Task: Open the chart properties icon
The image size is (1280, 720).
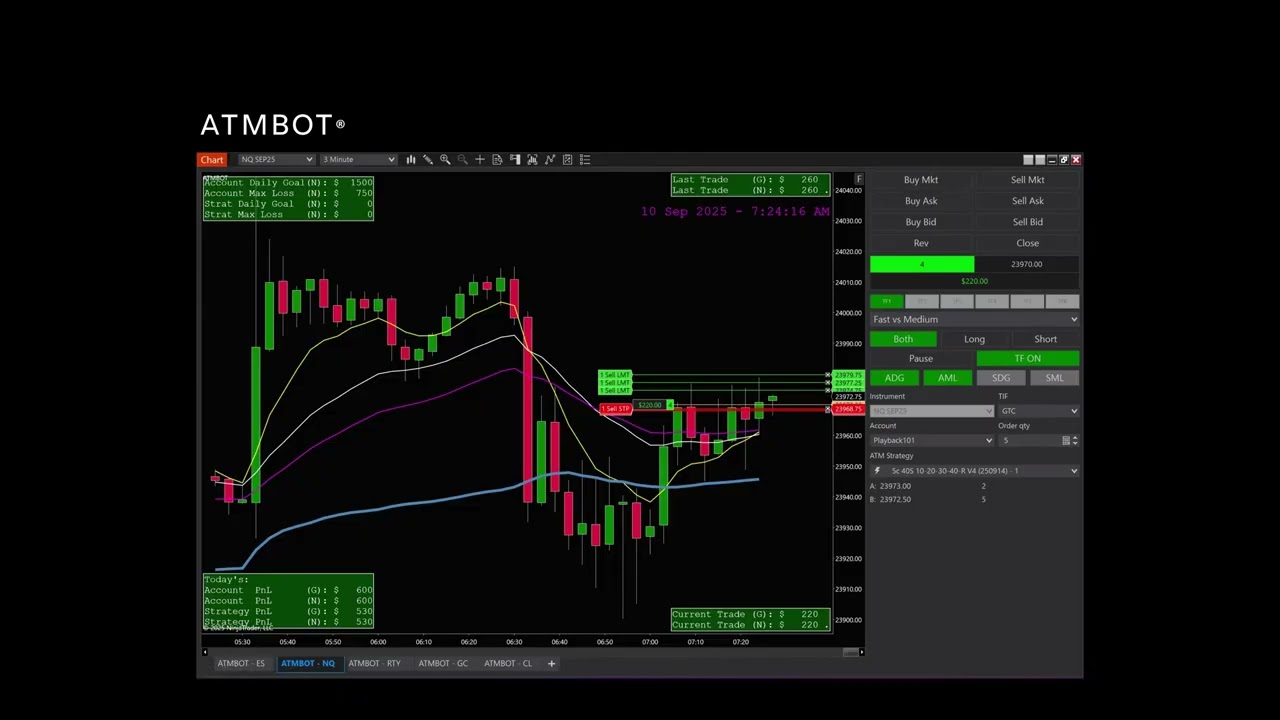Action: click(x=567, y=159)
